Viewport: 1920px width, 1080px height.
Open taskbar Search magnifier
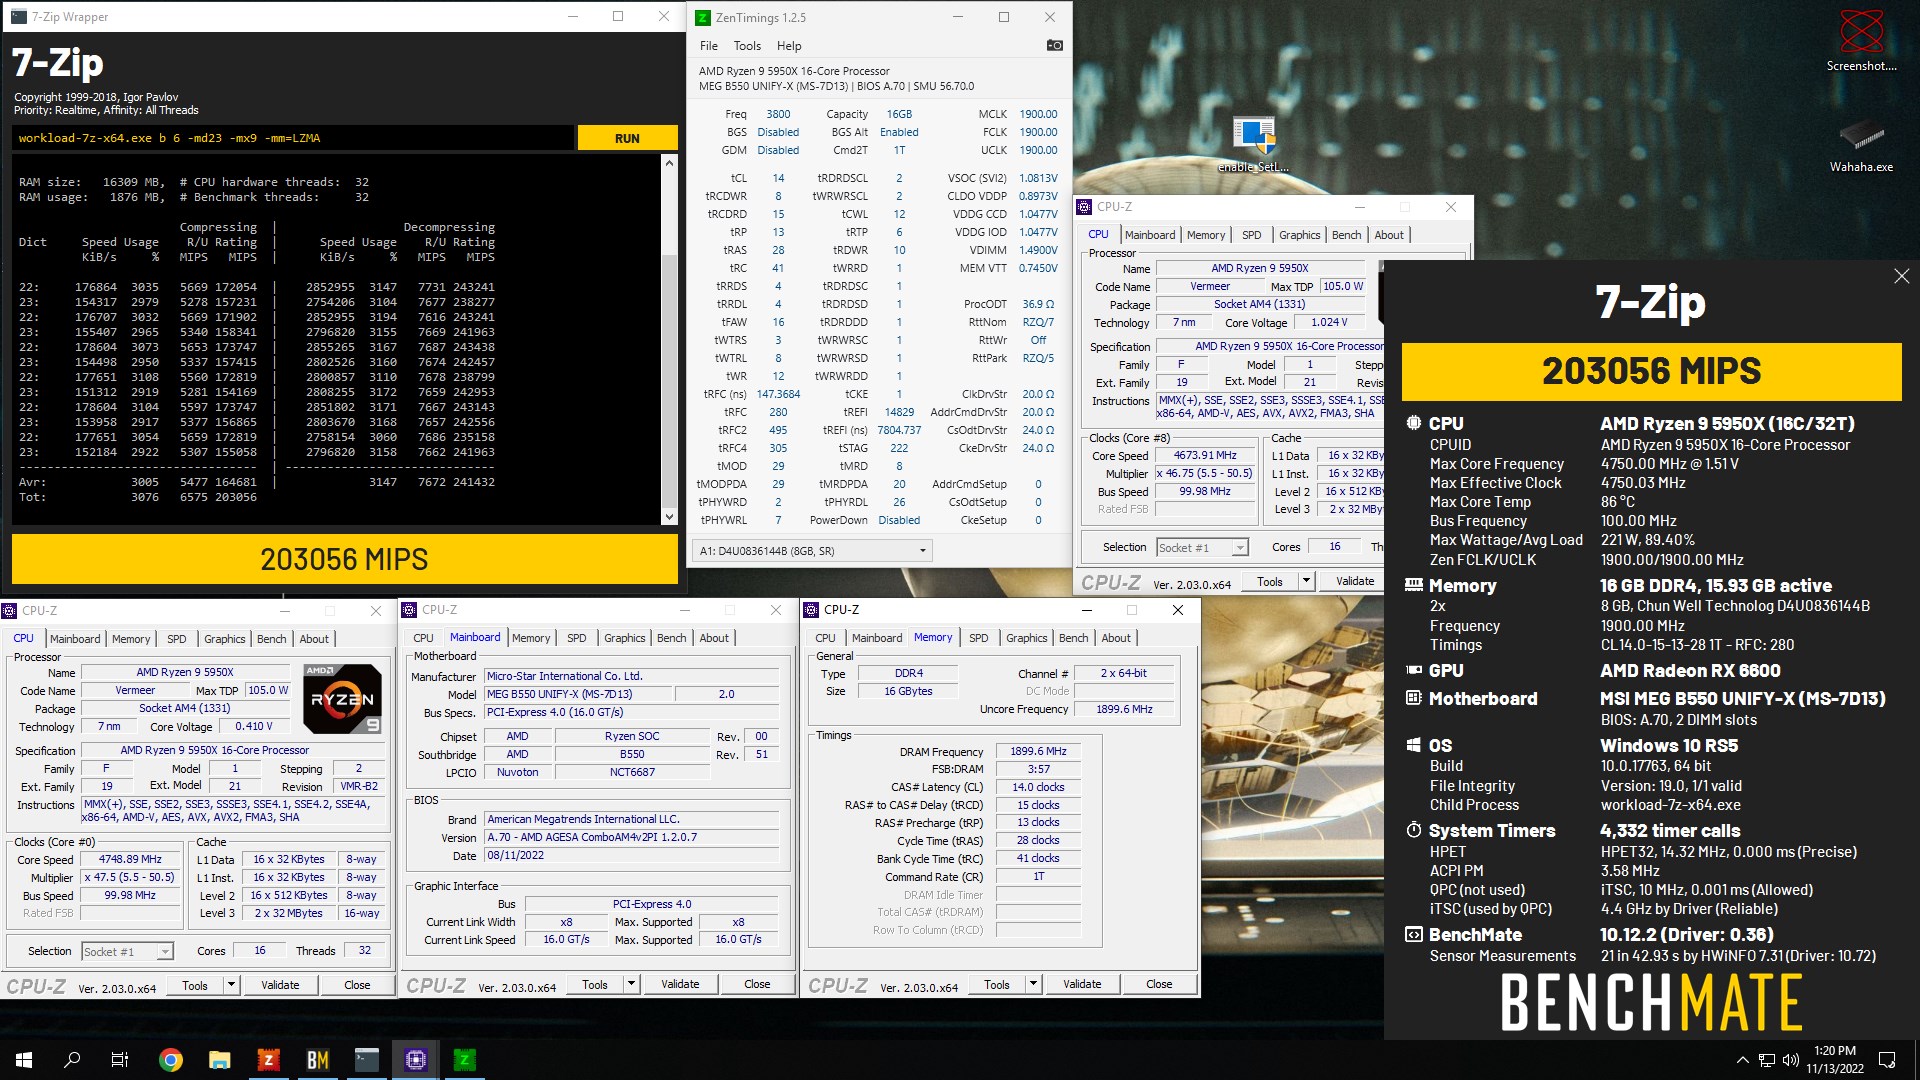coord(72,1060)
